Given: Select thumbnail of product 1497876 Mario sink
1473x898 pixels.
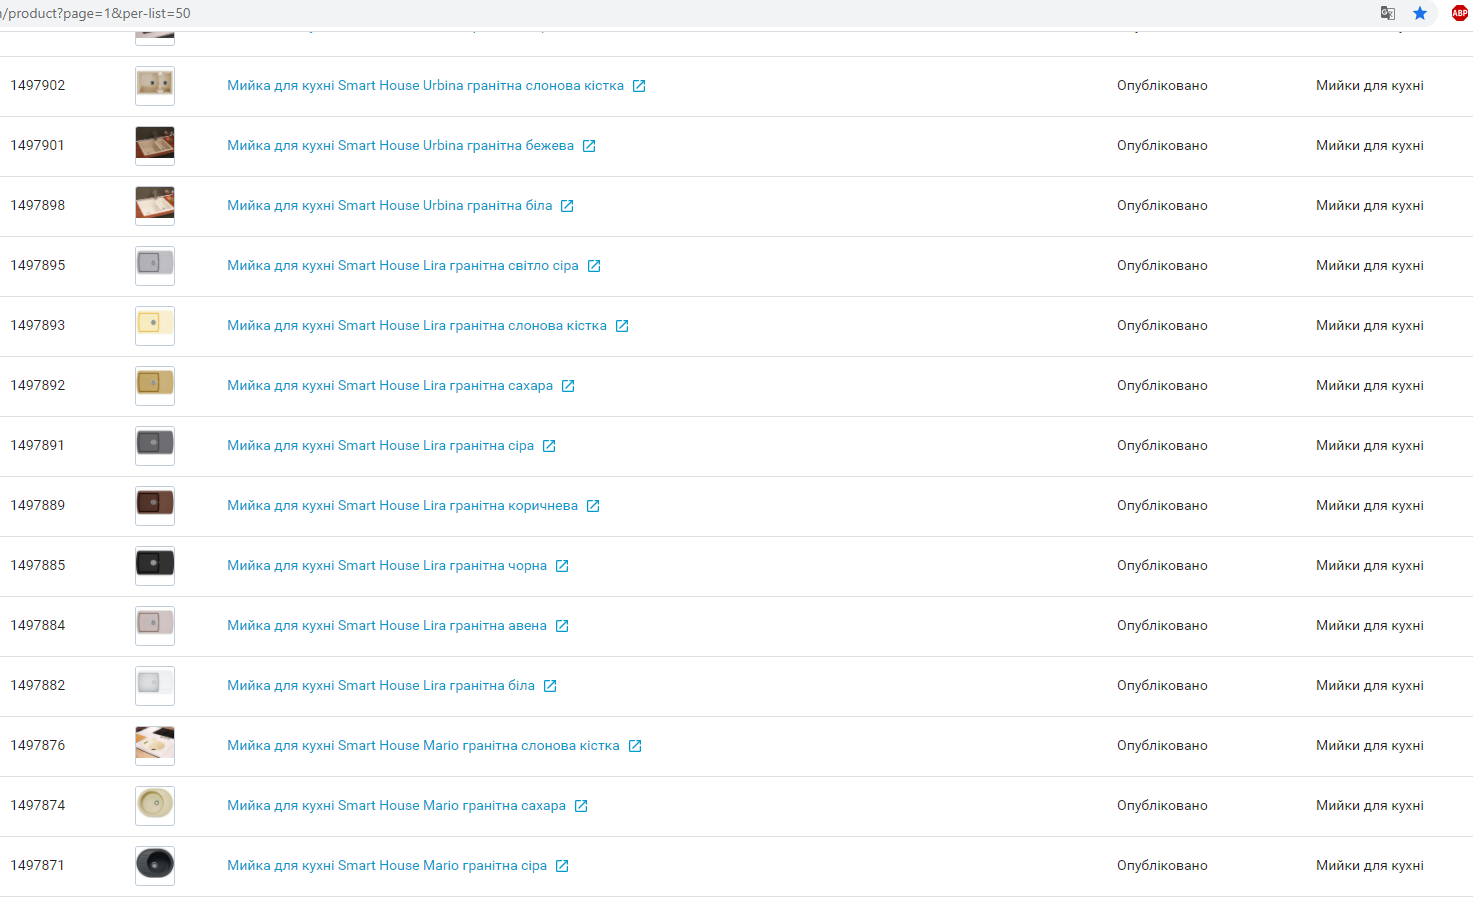Looking at the screenshot, I should 155,746.
